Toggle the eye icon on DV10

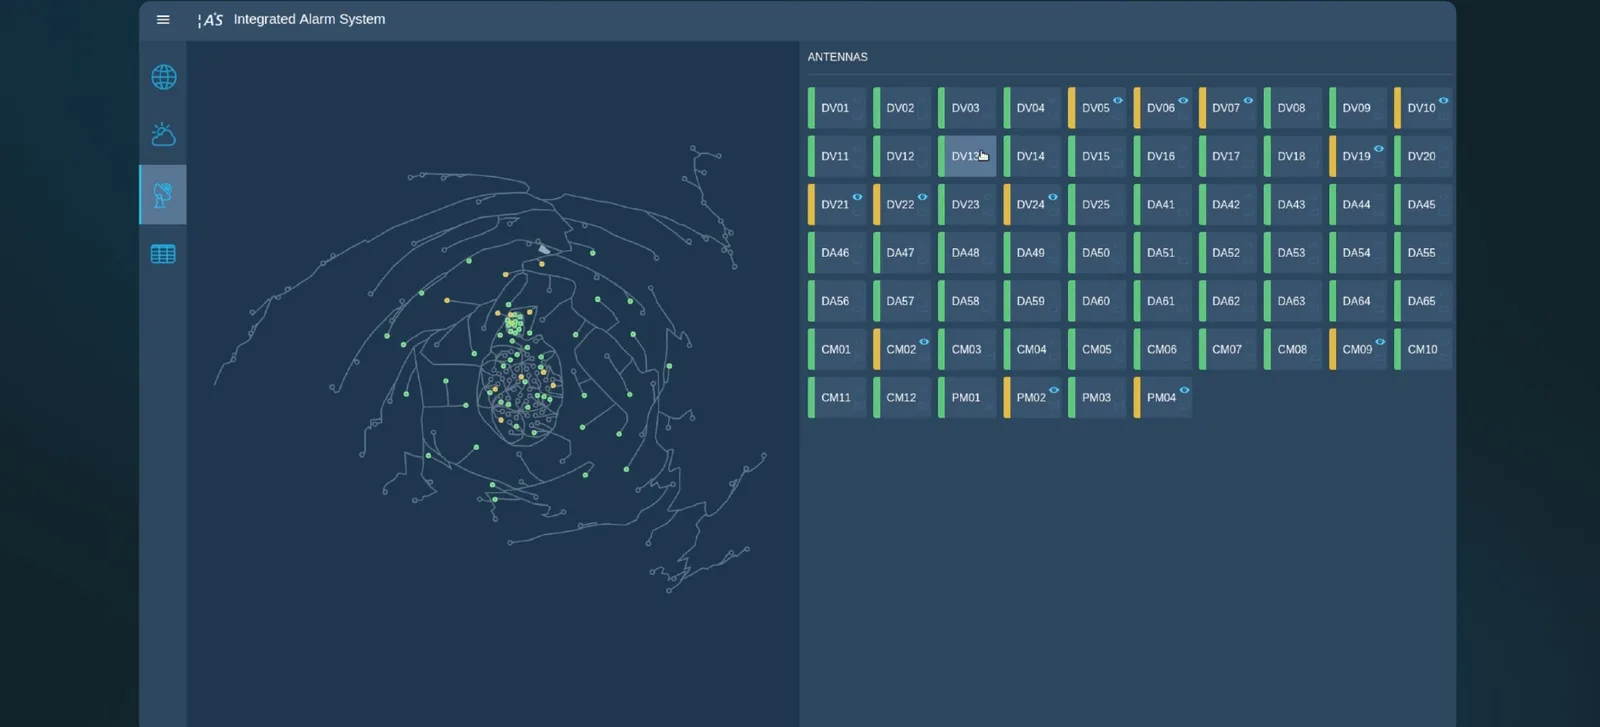1443,100
